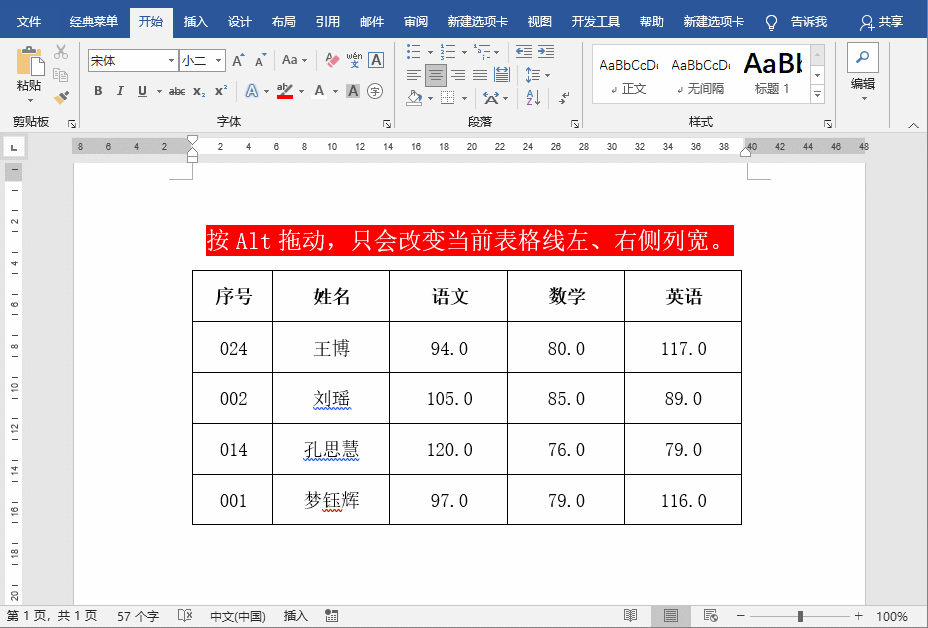The image size is (928, 628).
Task: Select the Format Painter icon
Action: pyautogui.click(x=60, y=97)
